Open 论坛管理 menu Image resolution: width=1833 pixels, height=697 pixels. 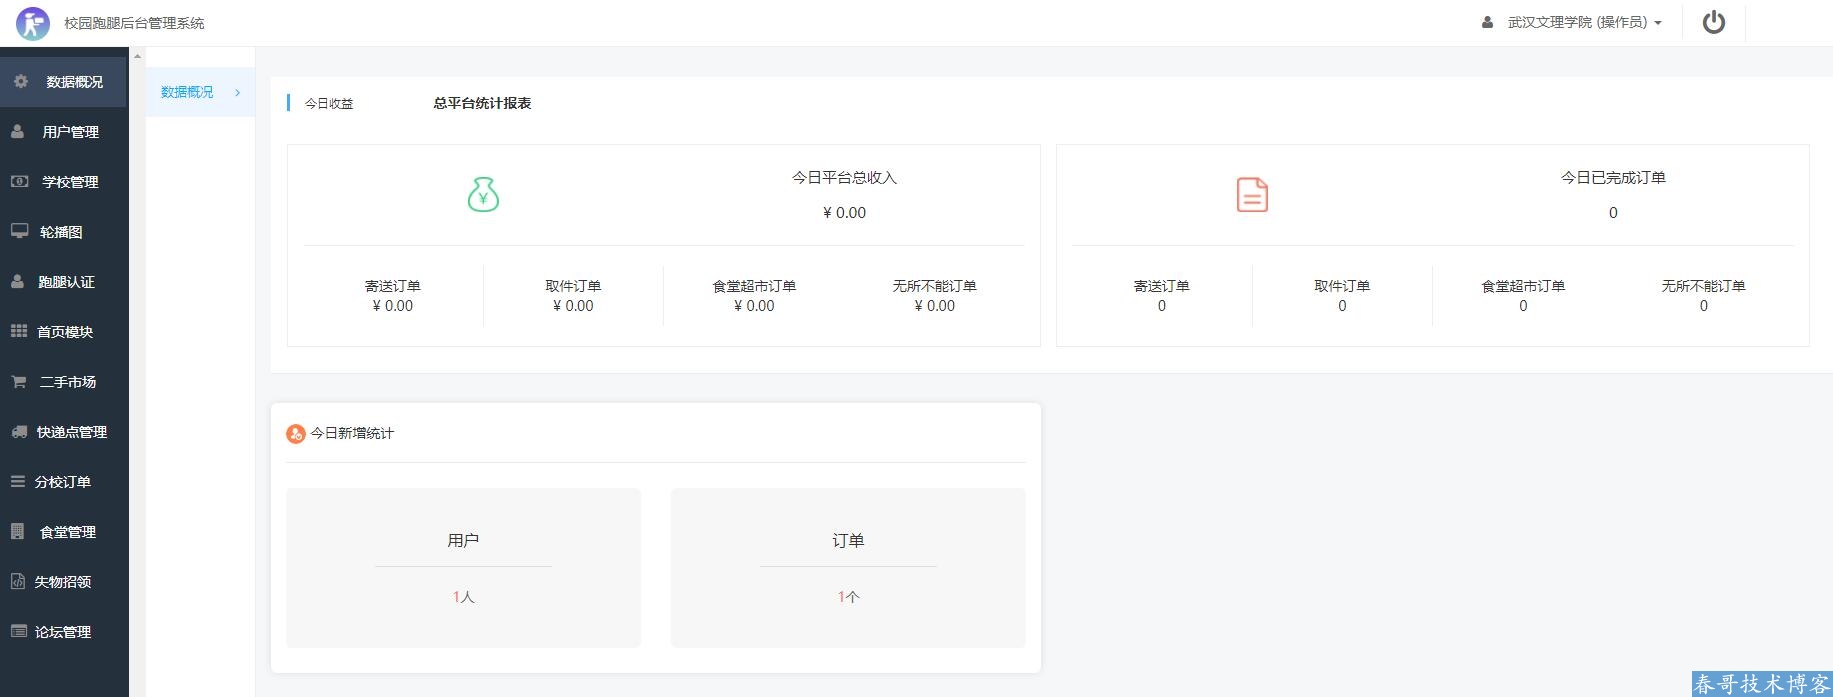click(64, 632)
